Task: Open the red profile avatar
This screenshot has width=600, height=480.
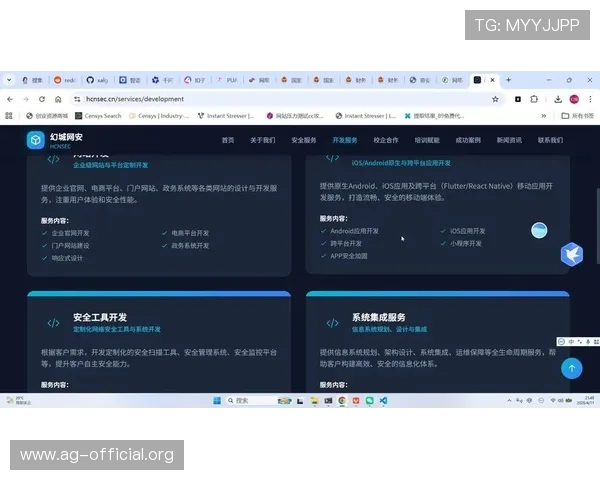Action: coord(574,99)
